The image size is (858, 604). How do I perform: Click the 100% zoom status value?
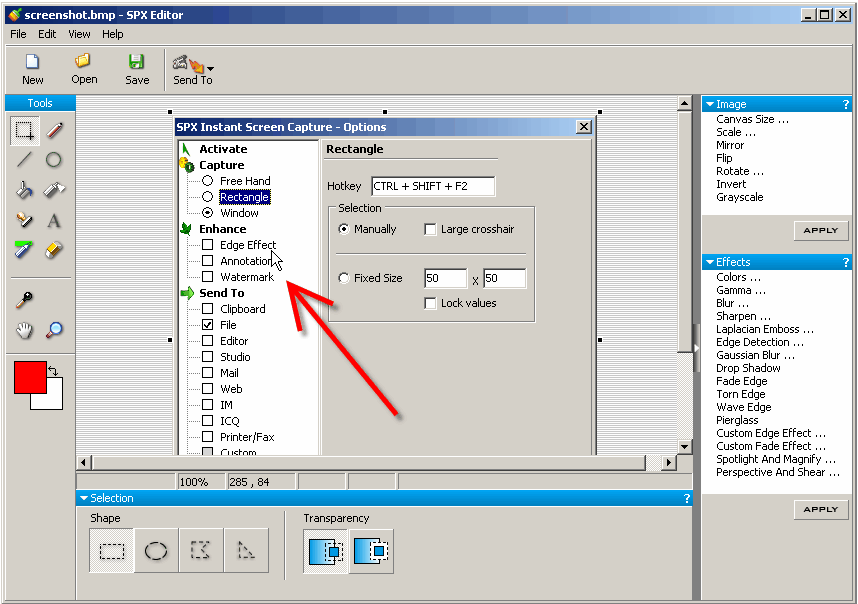pos(194,482)
